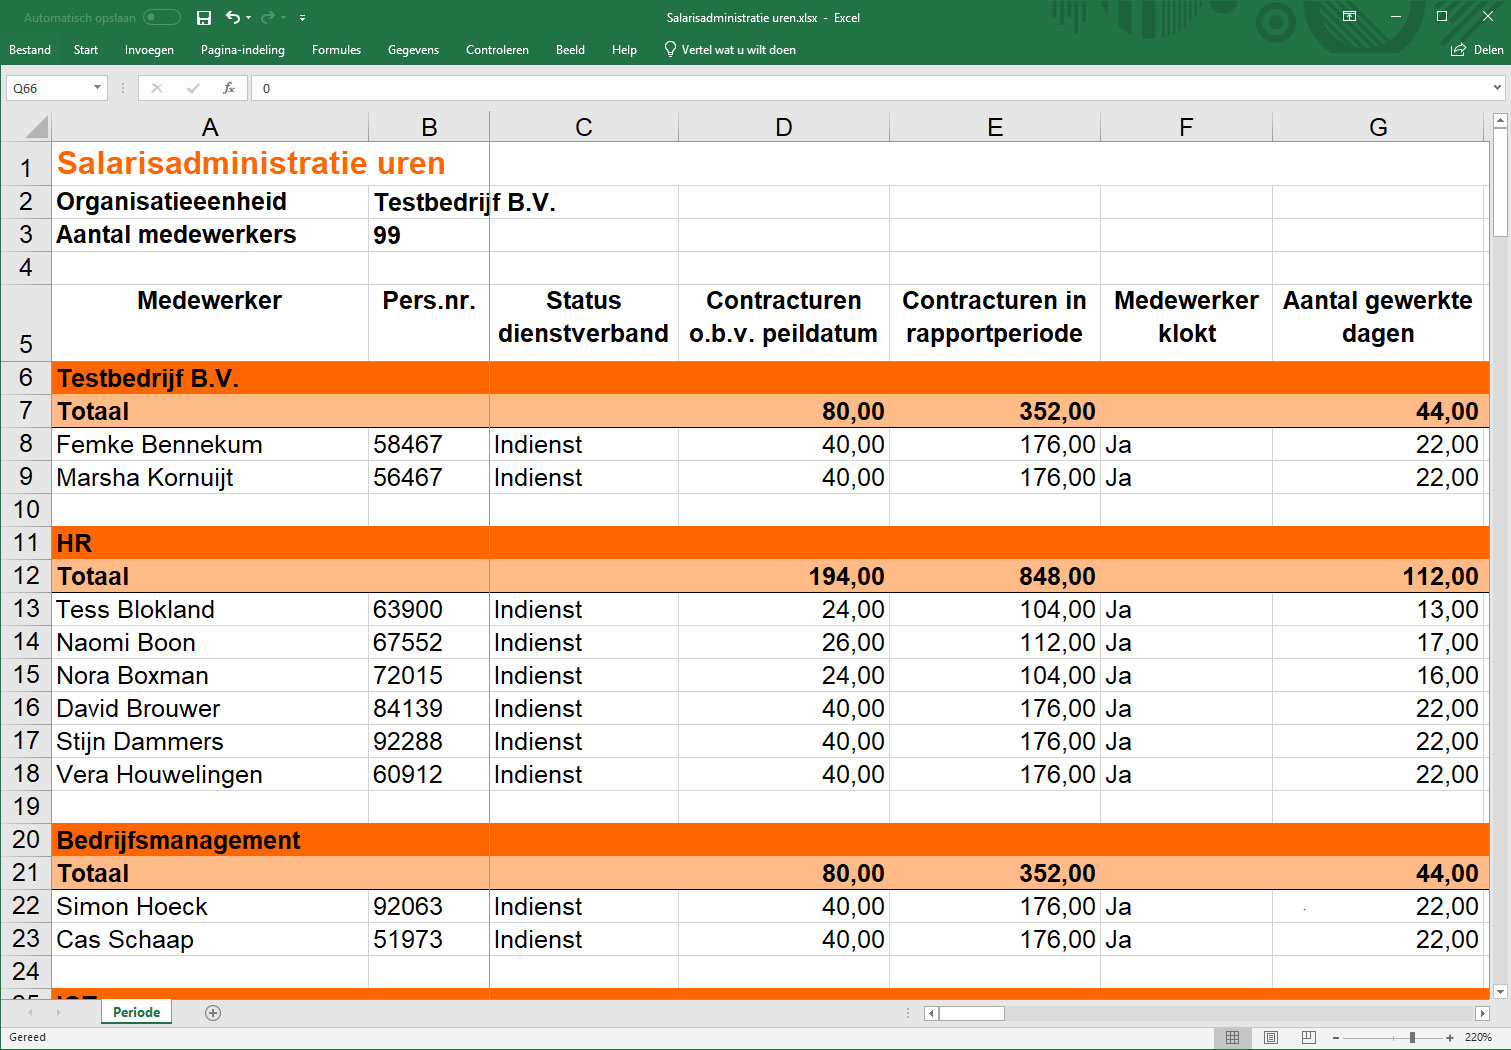Viewport: 1511px width, 1050px height.
Task: Open the Controleren tab
Action: 497,50
